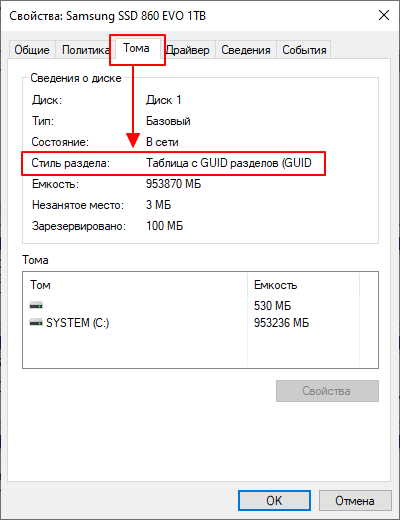Click the Стиль раздела label
Image resolution: width=400 pixels, height=520 pixels.
pos(70,163)
